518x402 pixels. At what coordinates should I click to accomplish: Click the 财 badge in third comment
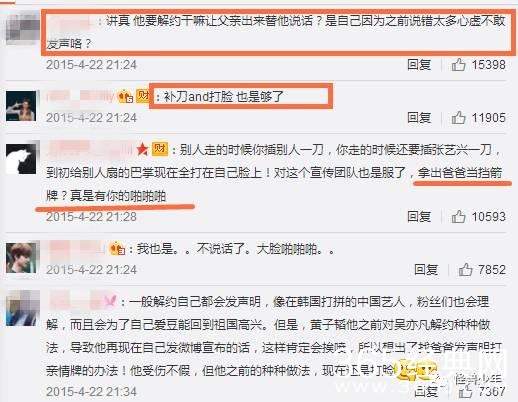coord(160,149)
